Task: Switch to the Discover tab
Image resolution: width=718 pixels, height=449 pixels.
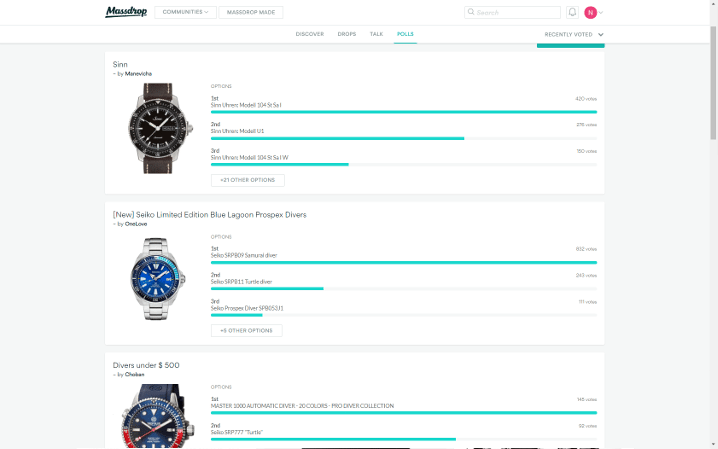Action: [x=310, y=34]
